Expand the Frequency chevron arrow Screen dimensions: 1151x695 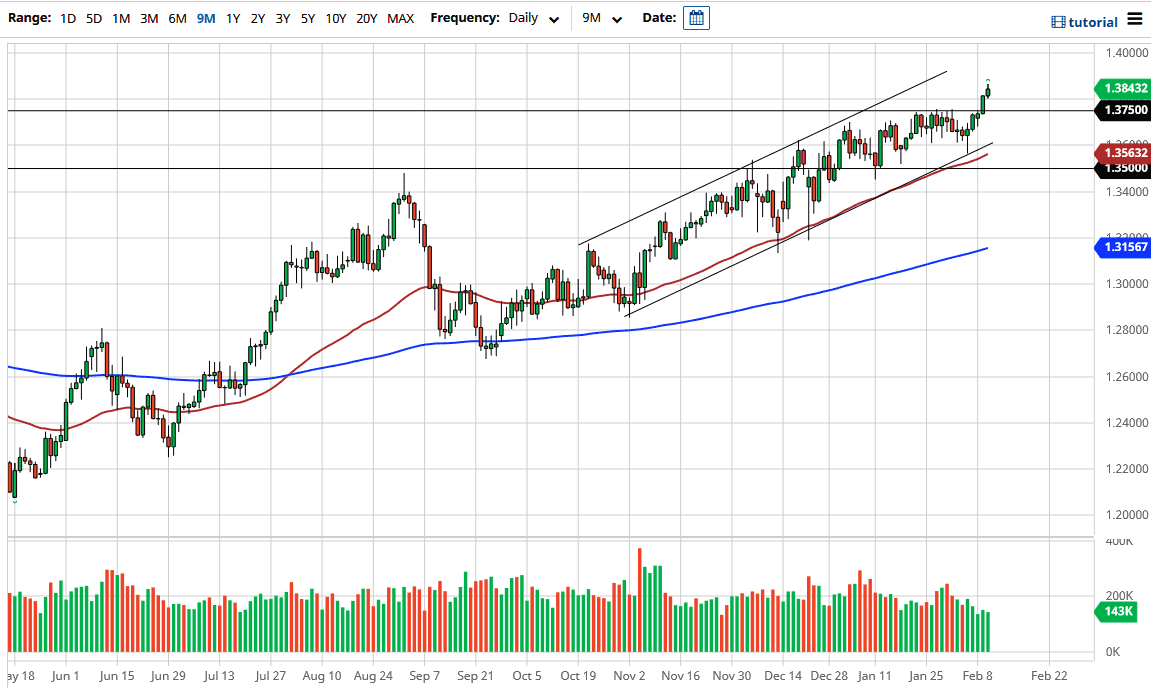pyautogui.click(x=554, y=19)
